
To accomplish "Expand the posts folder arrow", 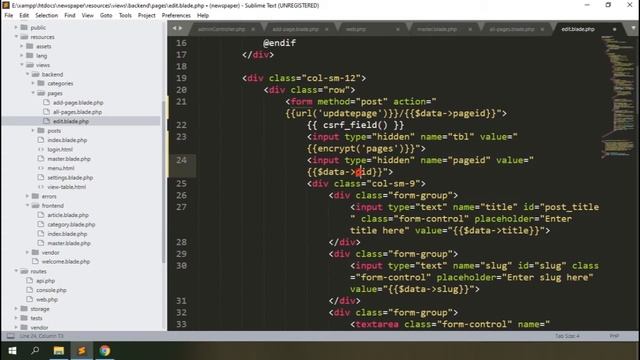I will click(x=33, y=131).
